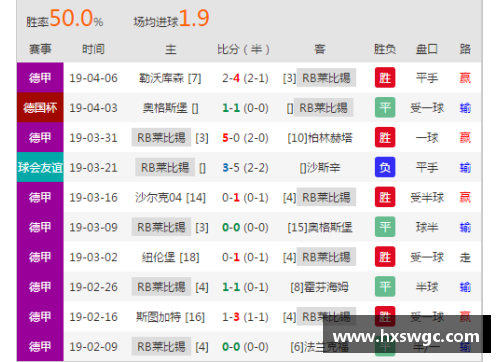Click the score 2-4 (2-1)
The image size is (500, 362).
tap(245, 78)
